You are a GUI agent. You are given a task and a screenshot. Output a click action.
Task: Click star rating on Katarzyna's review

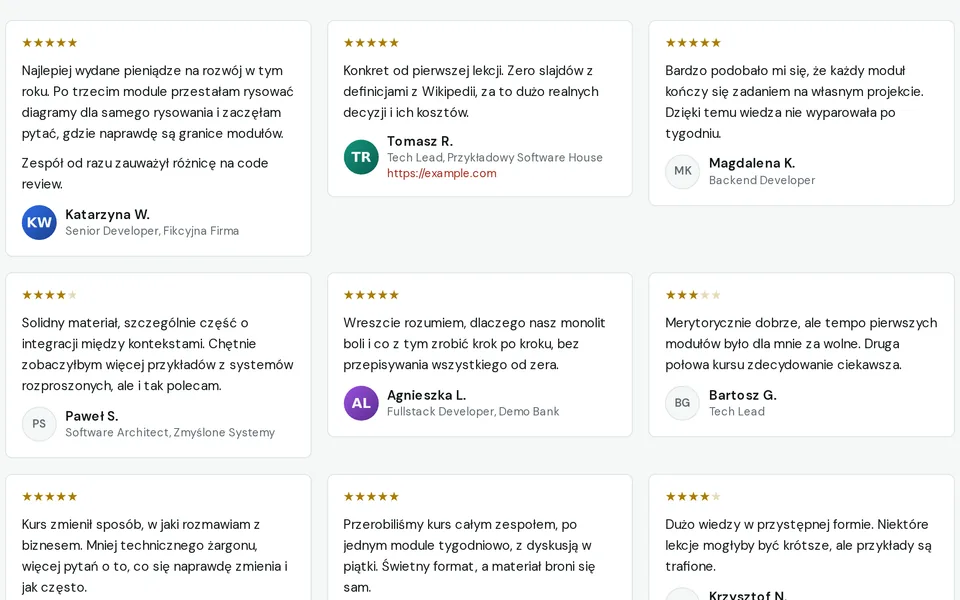[50, 43]
